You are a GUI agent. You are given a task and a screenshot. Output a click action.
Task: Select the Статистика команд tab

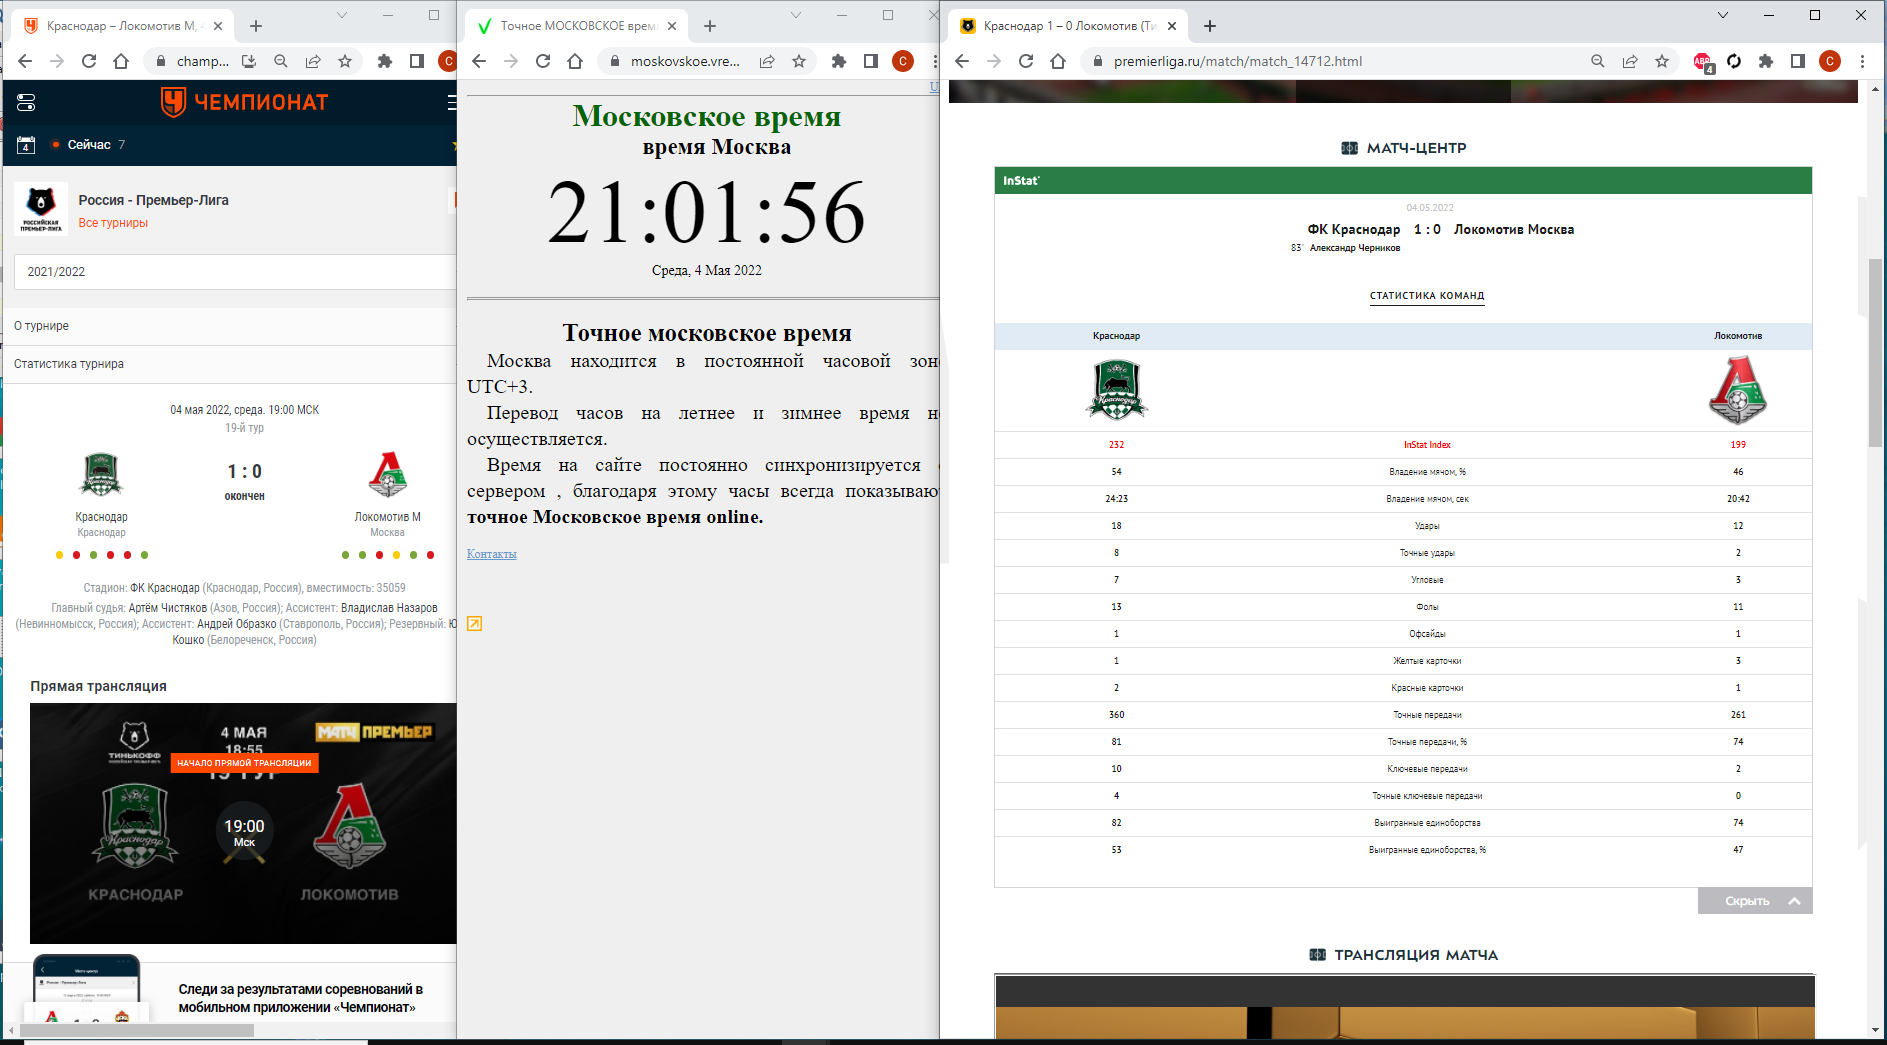coord(1427,296)
